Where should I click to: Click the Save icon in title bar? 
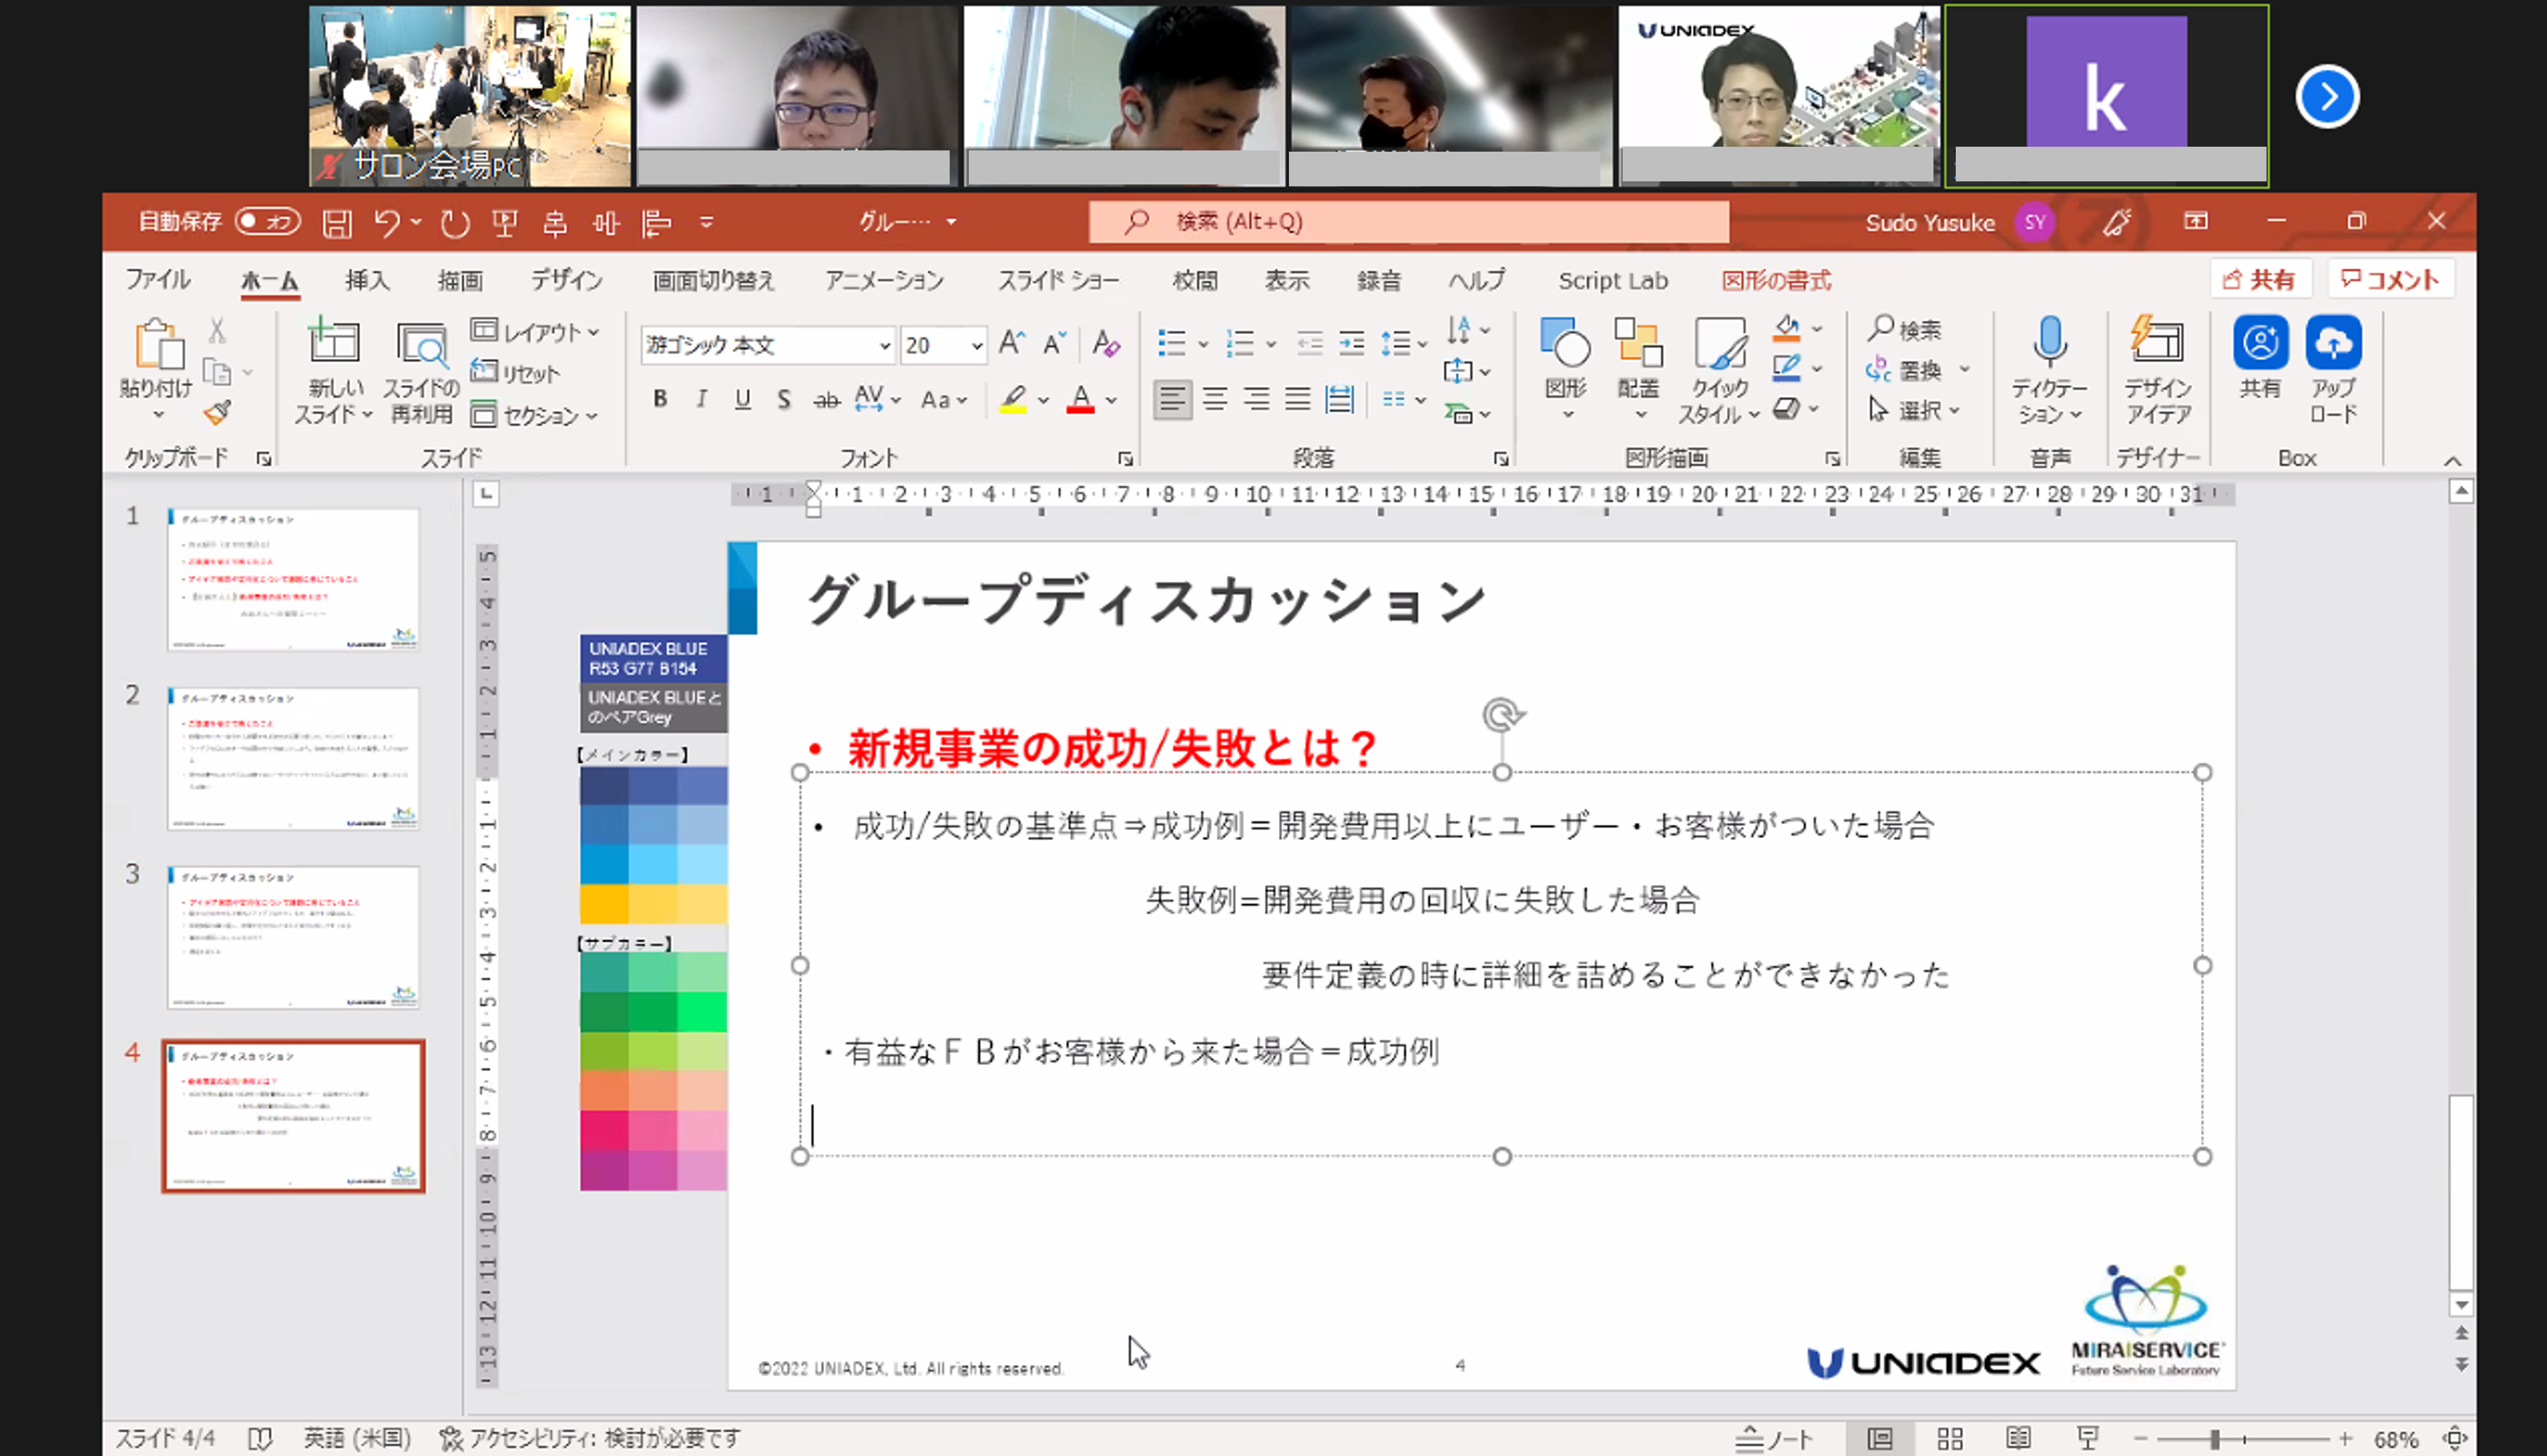click(337, 223)
